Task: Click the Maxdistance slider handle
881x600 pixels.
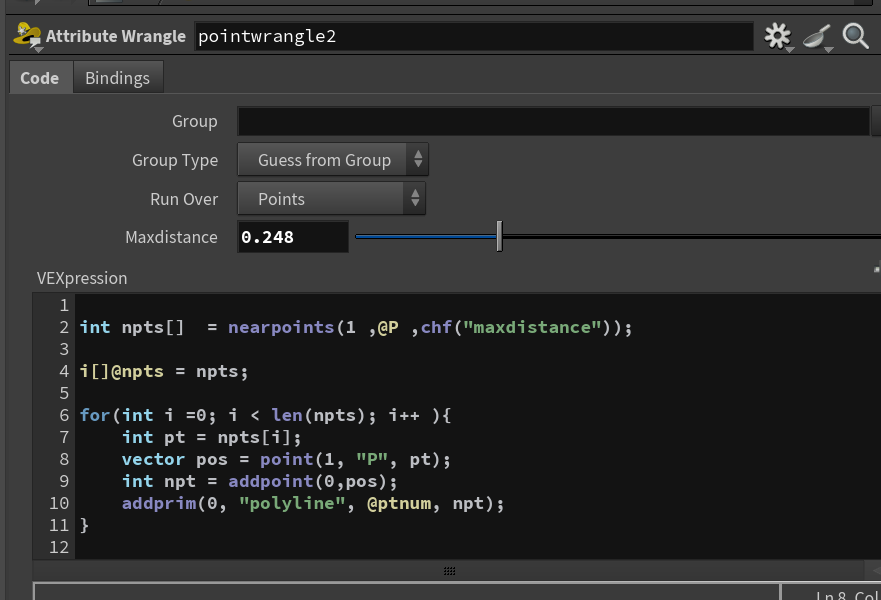Action: pos(499,237)
